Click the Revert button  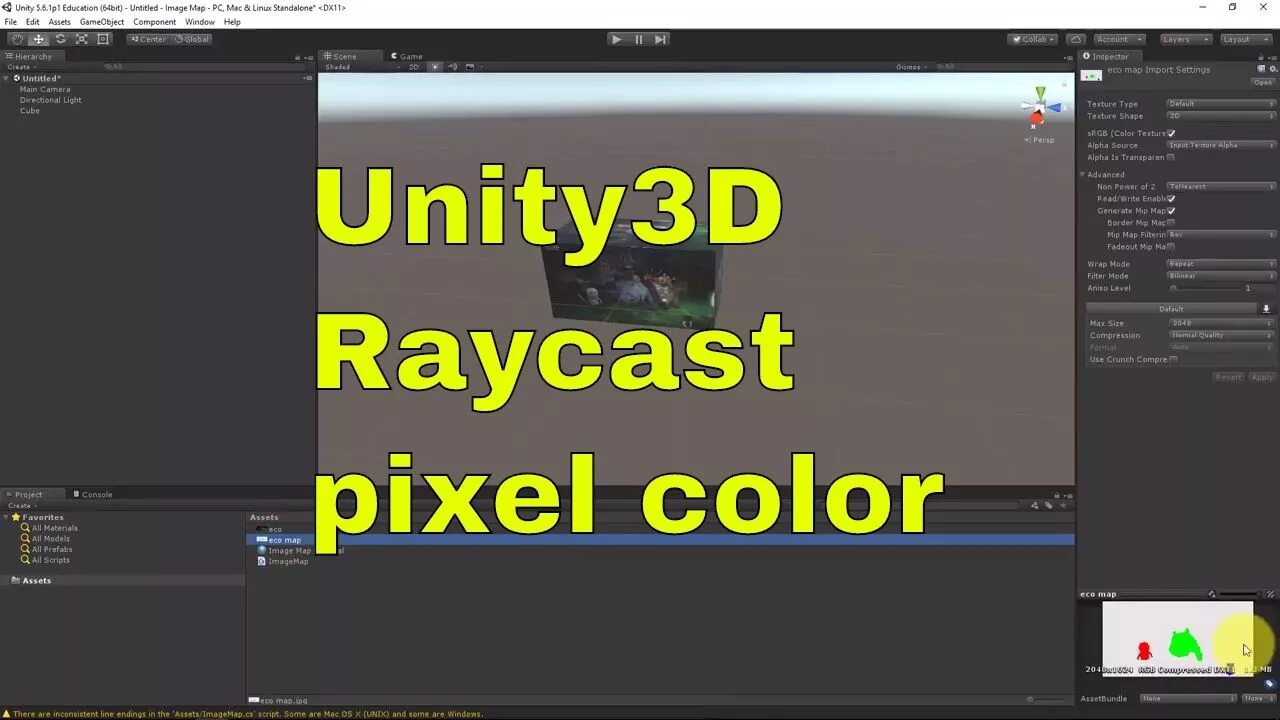[x=1229, y=377]
